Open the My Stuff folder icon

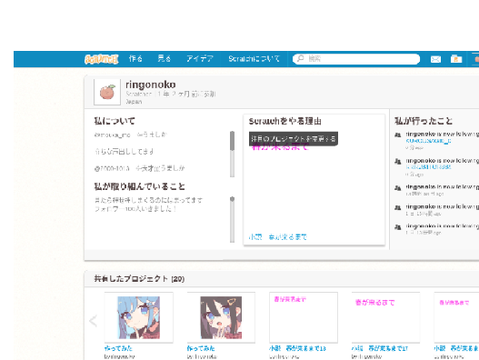(456, 59)
